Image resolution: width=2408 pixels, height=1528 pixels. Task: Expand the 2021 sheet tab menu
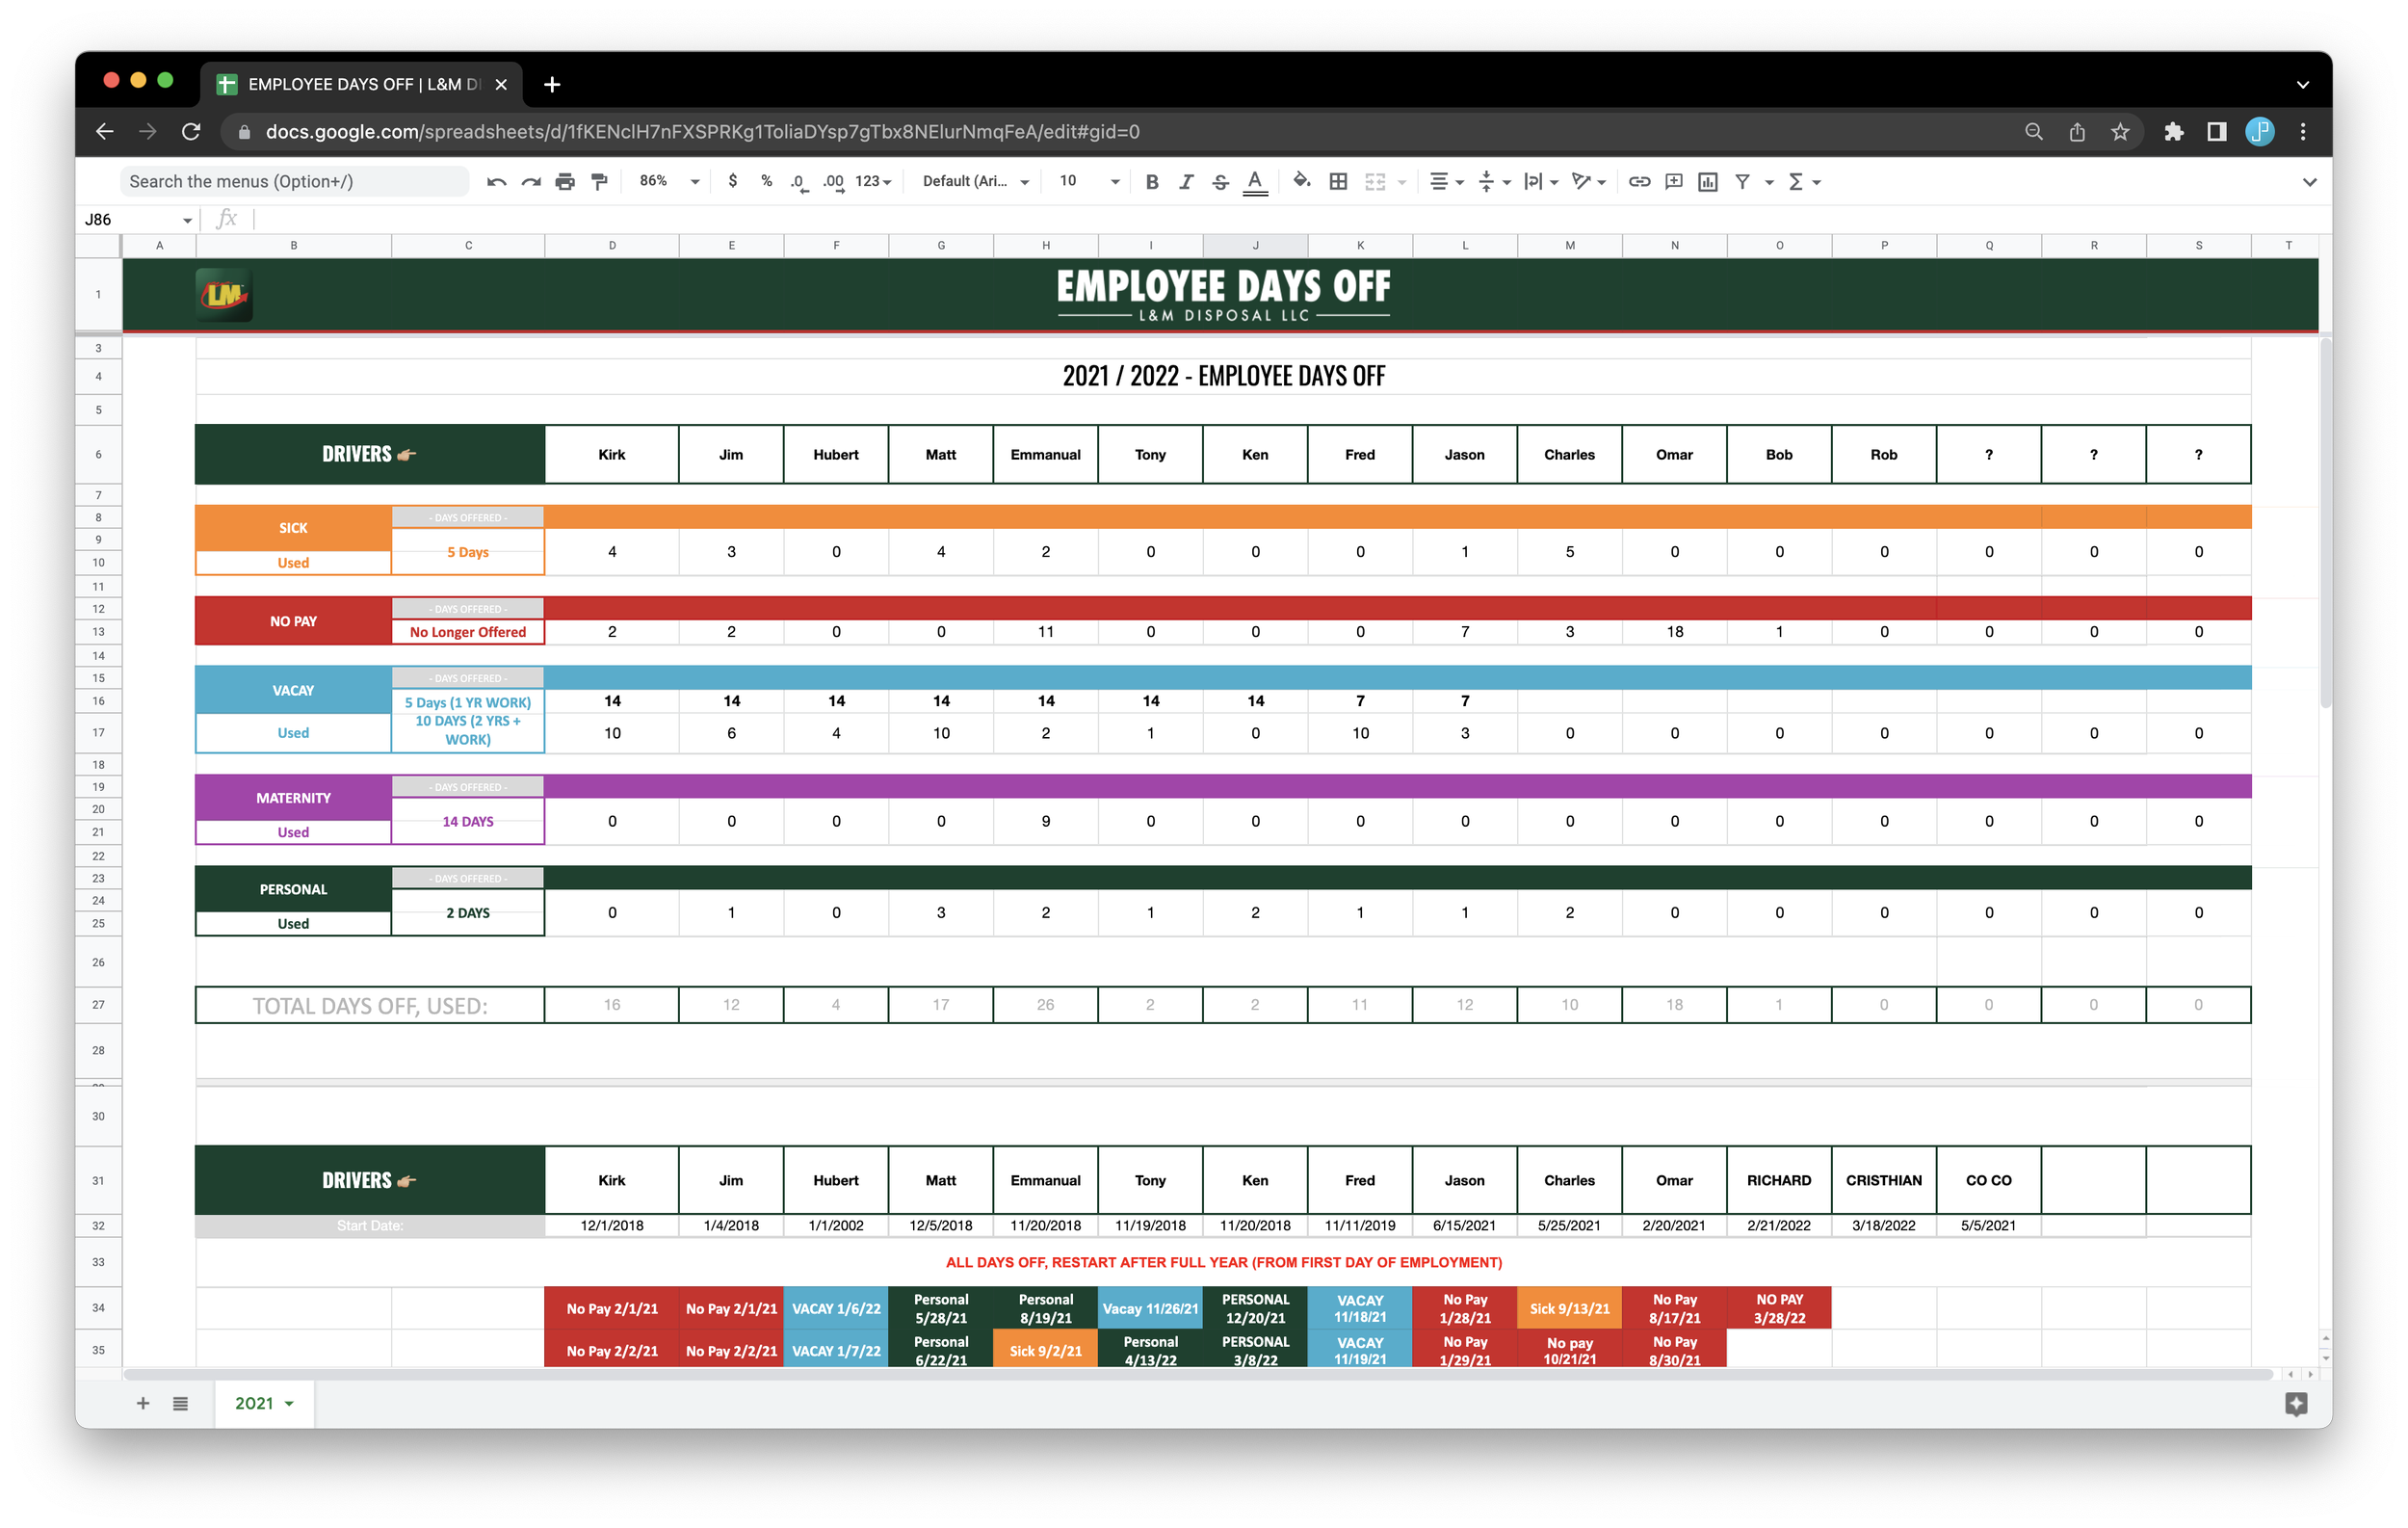point(287,1403)
